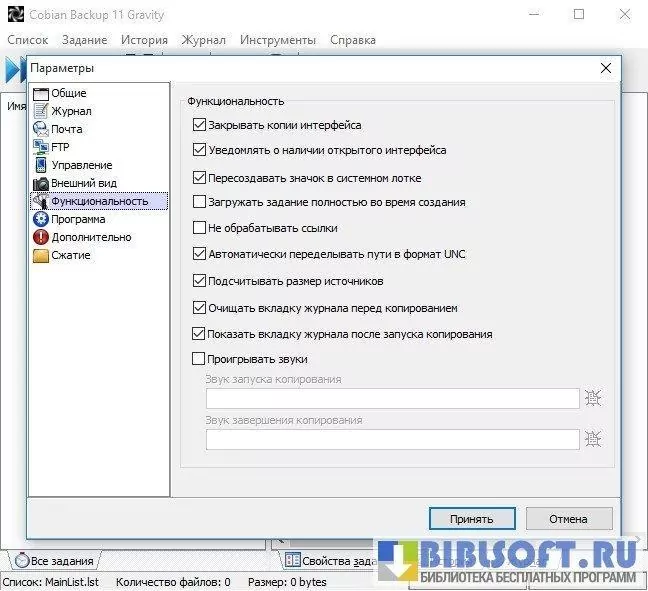Open the Задание menu
Image resolution: width=648 pixels, height=591 pixels.
(84, 40)
